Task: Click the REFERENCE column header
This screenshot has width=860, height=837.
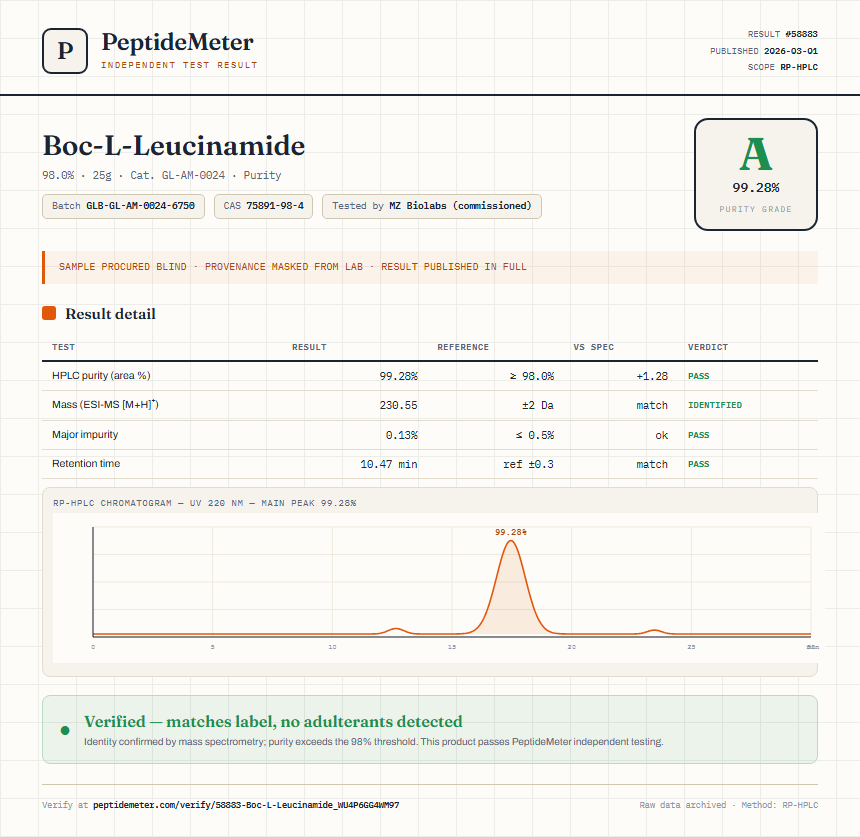Action: 463,347
